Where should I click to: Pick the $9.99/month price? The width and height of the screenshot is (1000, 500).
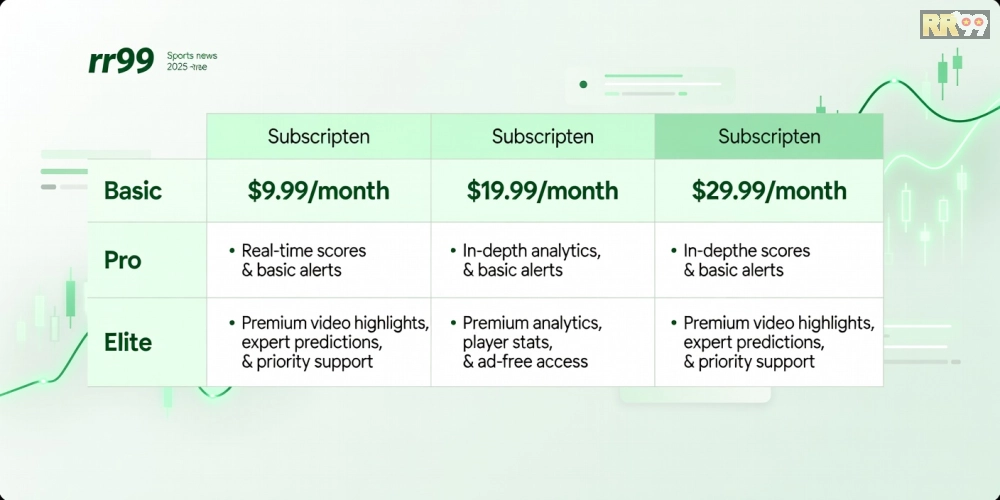click(319, 191)
